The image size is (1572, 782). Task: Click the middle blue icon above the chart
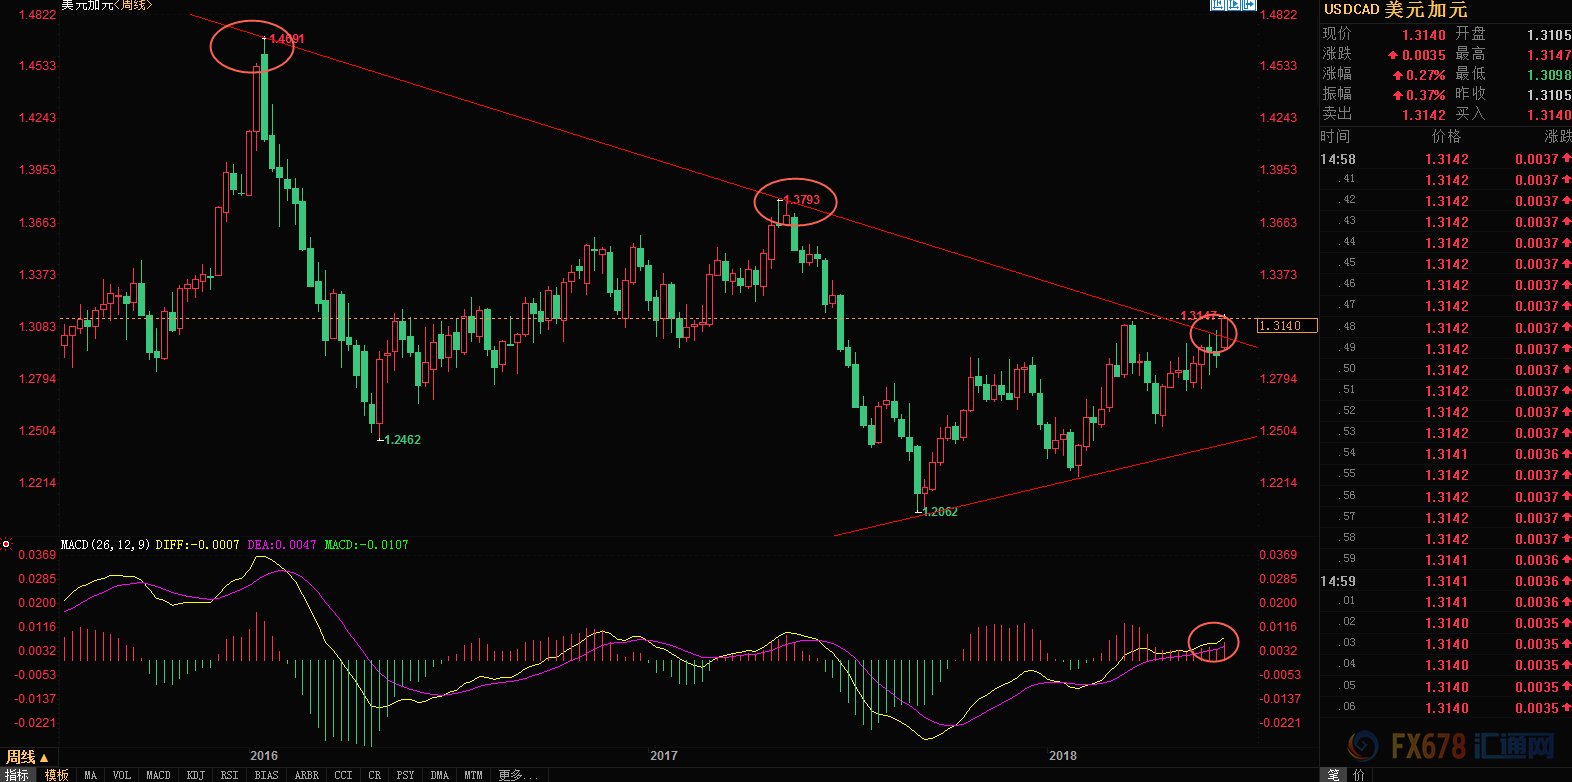pyautogui.click(x=1233, y=4)
